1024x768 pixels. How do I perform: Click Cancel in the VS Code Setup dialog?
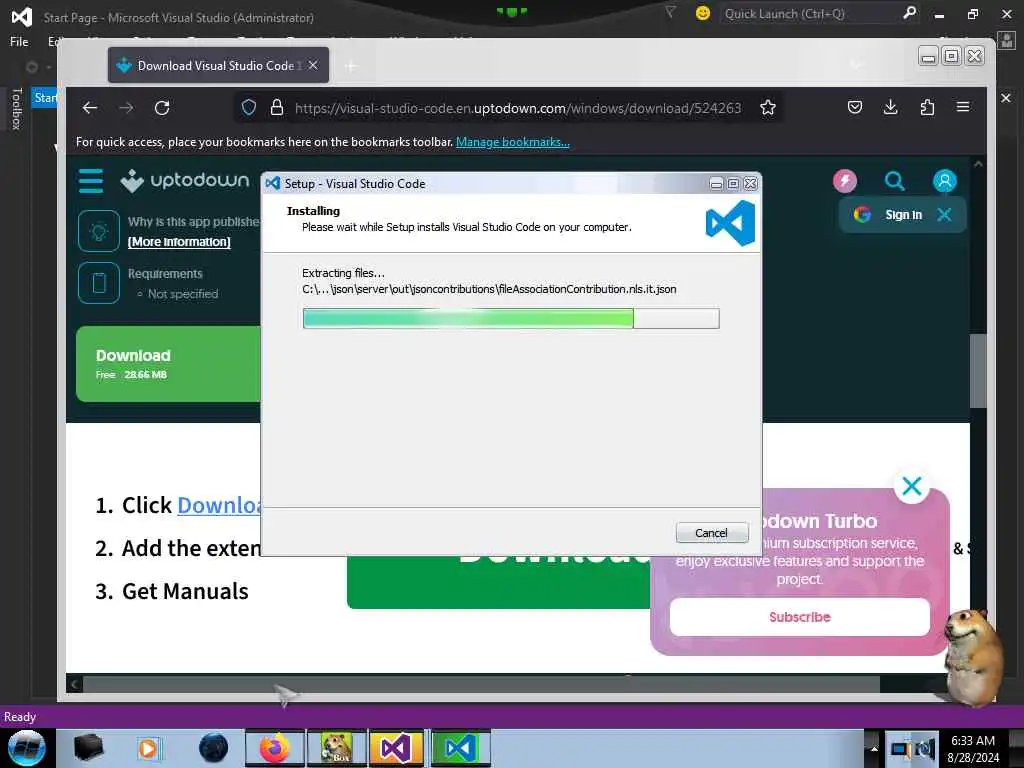coord(712,533)
